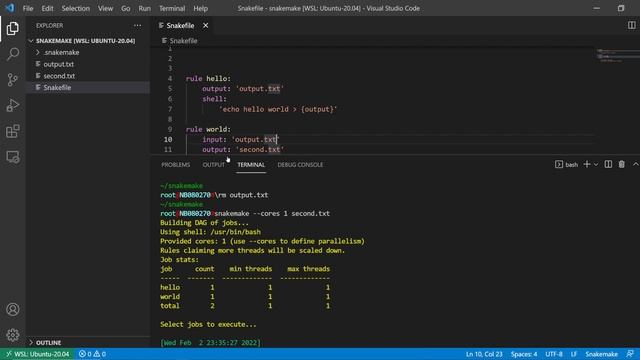Click the 'rm output.txt' command in the terminal

tap(242, 195)
